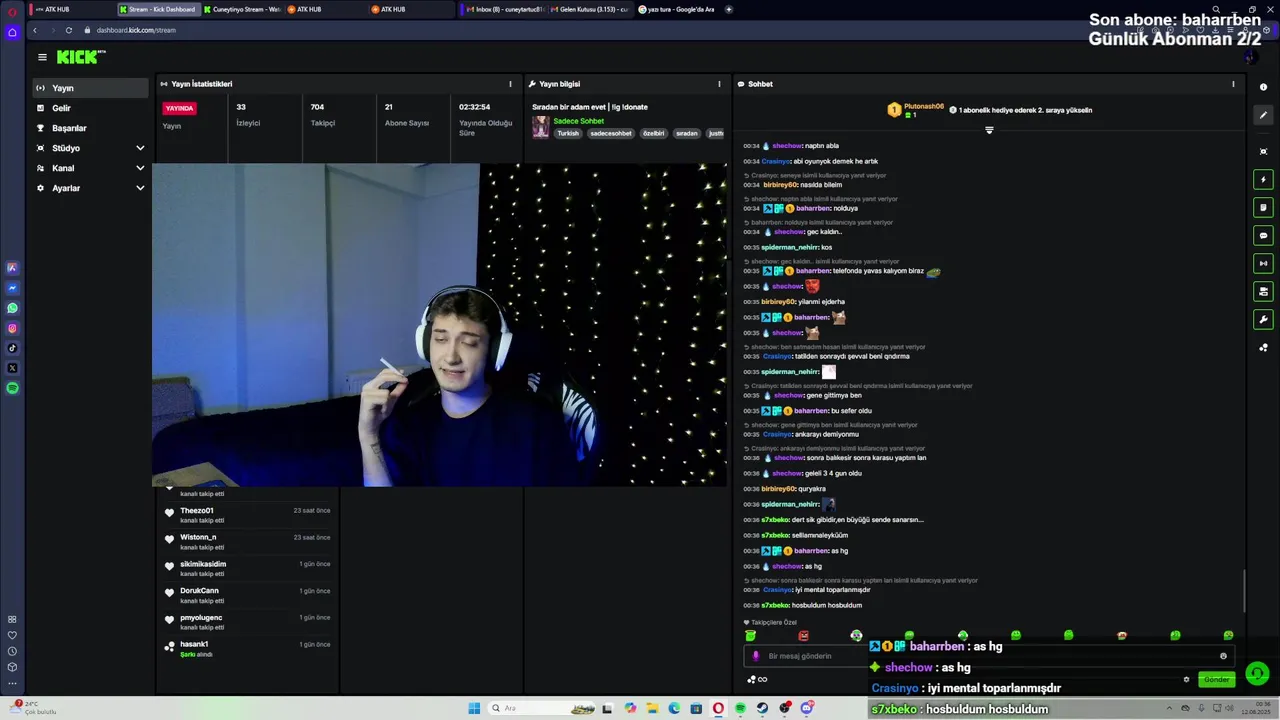Click the YAYINDA live status badge
Image resolution: width=1280 pixels, height=720 pixels.
[180, 108]
